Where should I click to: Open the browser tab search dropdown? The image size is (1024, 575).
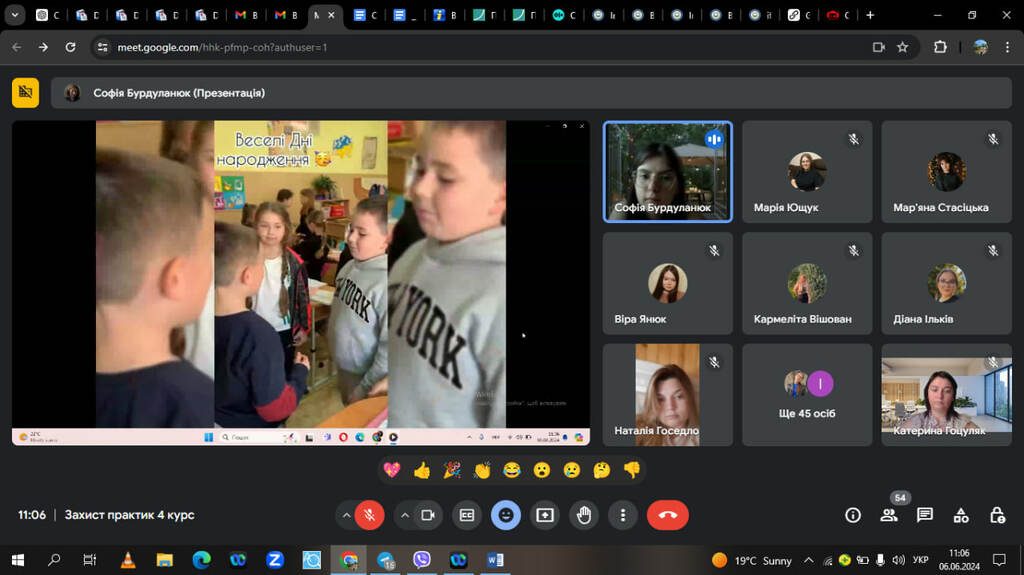tap(15, 15)
